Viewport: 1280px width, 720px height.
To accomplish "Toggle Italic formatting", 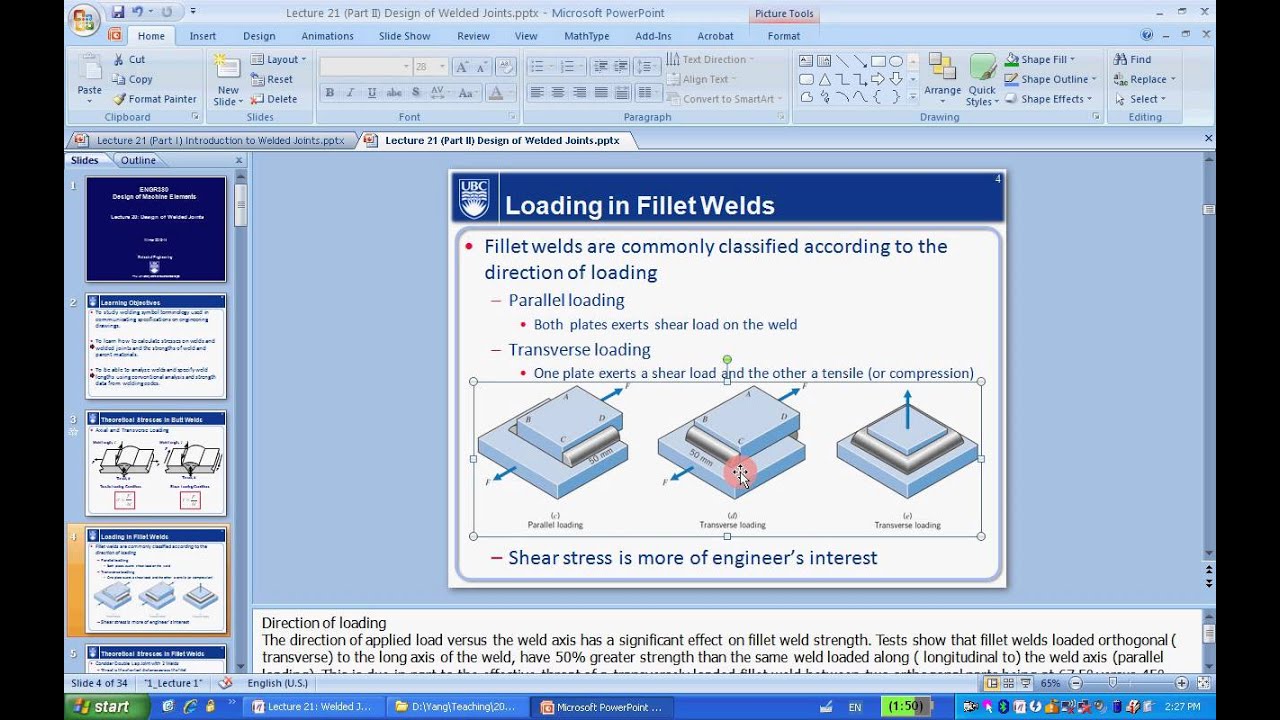I will tap(350, 92).
